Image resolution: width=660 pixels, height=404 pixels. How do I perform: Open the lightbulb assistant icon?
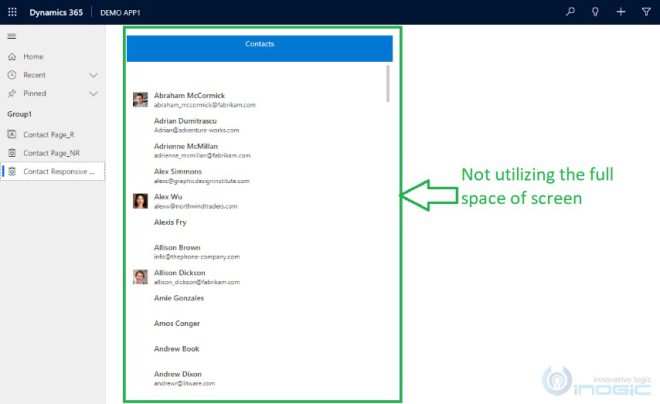coord(596,12)
